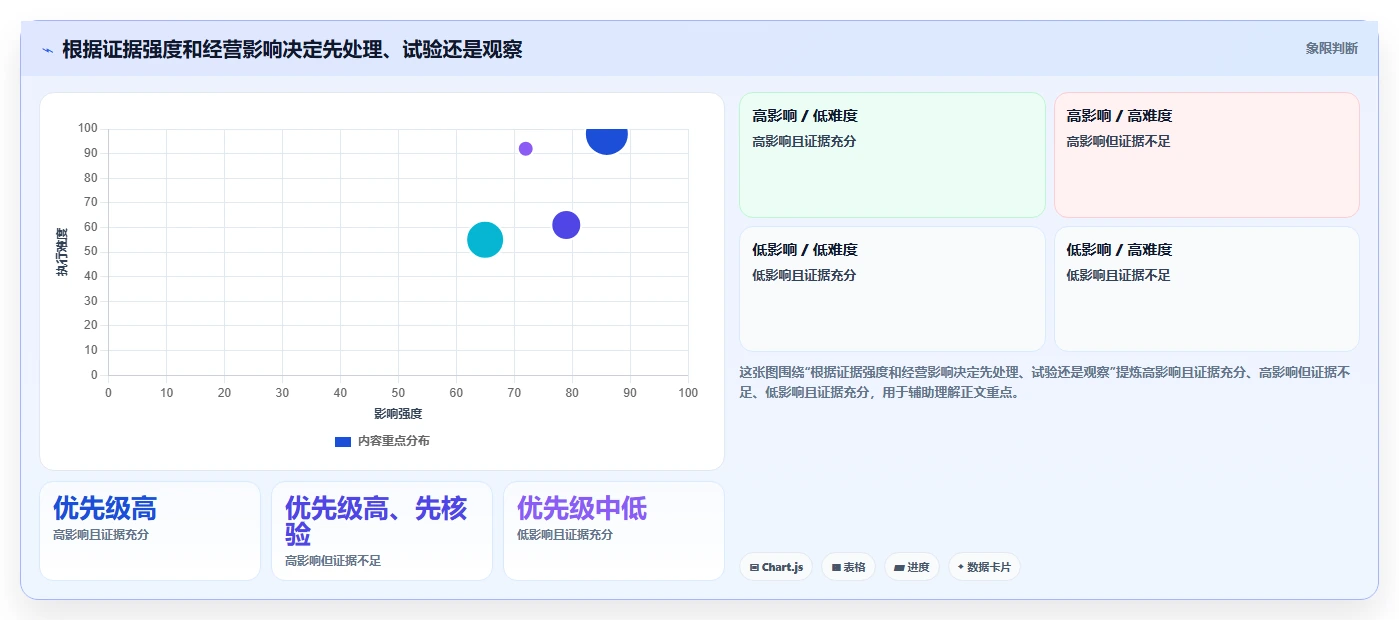Click the 进度 tag chip
Image resolution: width=1399 pixels, height=620 pixels.
[912, 567]
